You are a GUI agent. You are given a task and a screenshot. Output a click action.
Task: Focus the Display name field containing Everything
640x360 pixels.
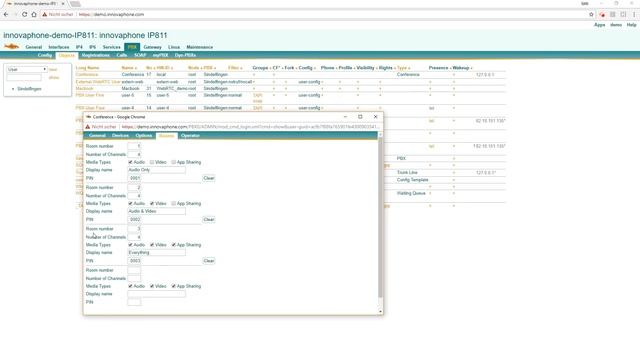coord(156,253)
